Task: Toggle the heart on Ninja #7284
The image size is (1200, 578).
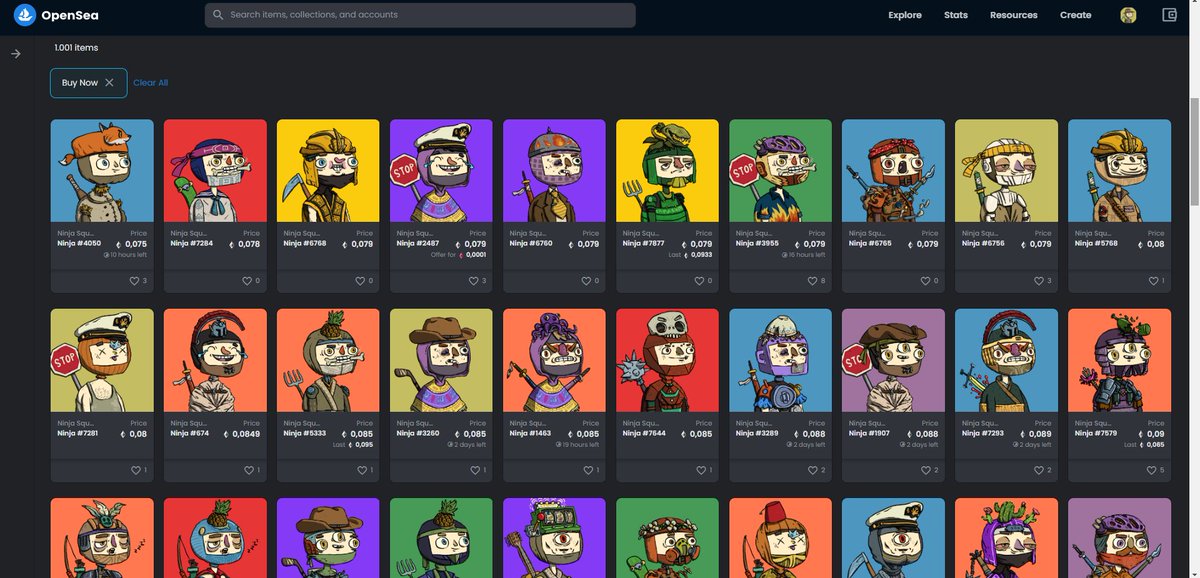Action: point(249,281)
